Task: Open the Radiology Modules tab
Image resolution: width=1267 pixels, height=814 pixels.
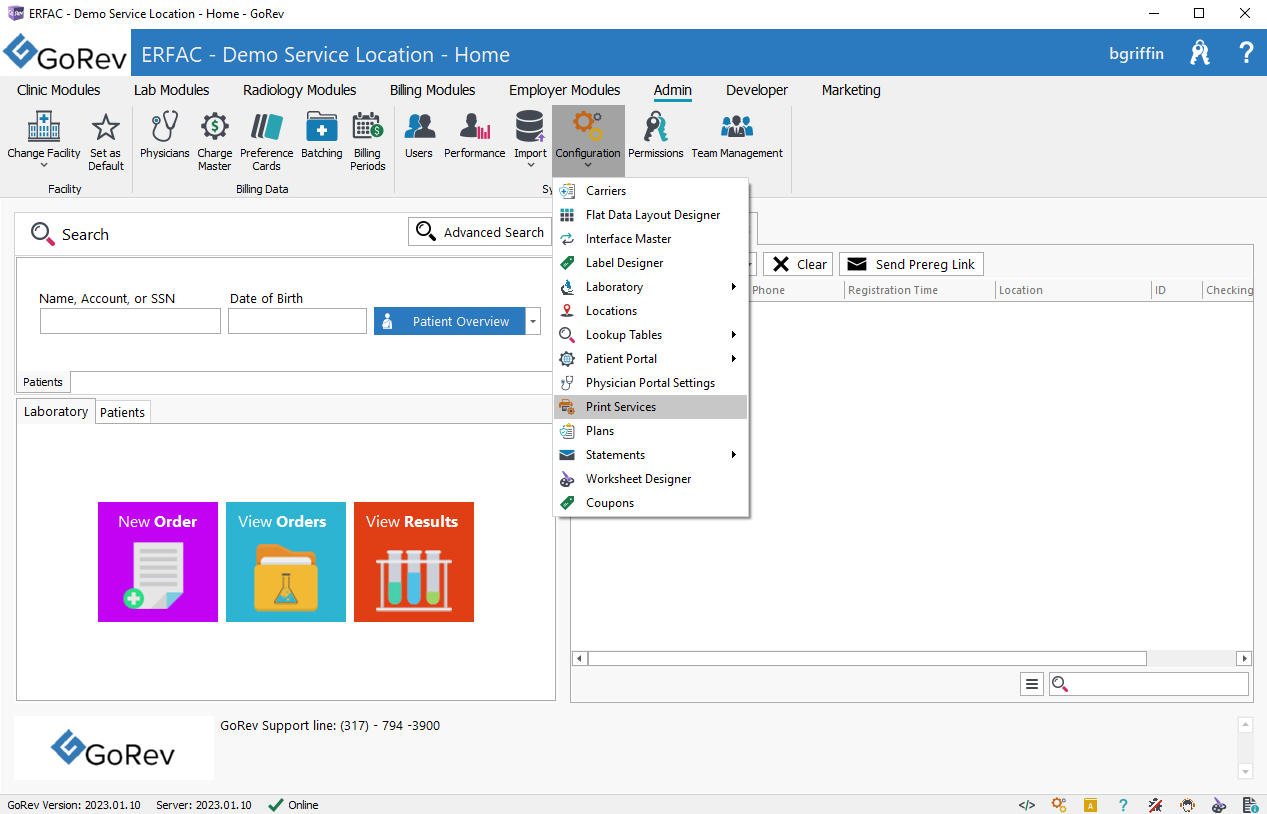Action: [300, 90]
